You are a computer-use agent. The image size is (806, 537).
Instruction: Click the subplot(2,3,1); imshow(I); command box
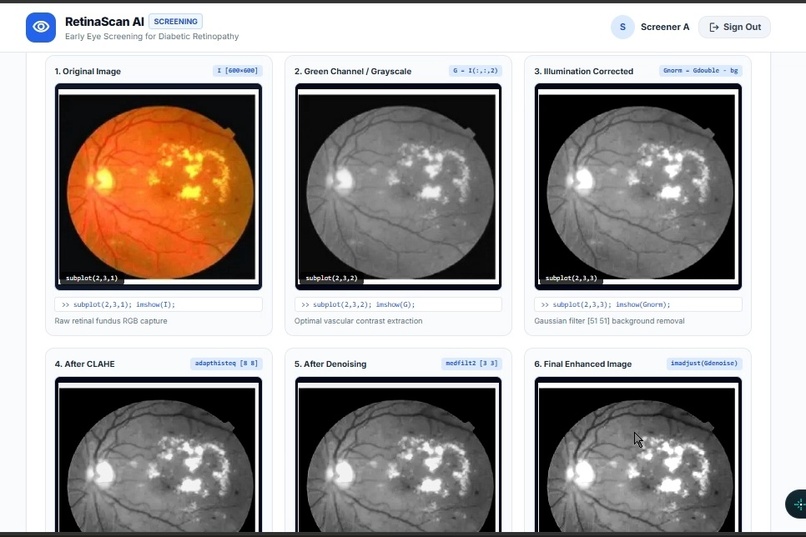click(x=158, y=304)
